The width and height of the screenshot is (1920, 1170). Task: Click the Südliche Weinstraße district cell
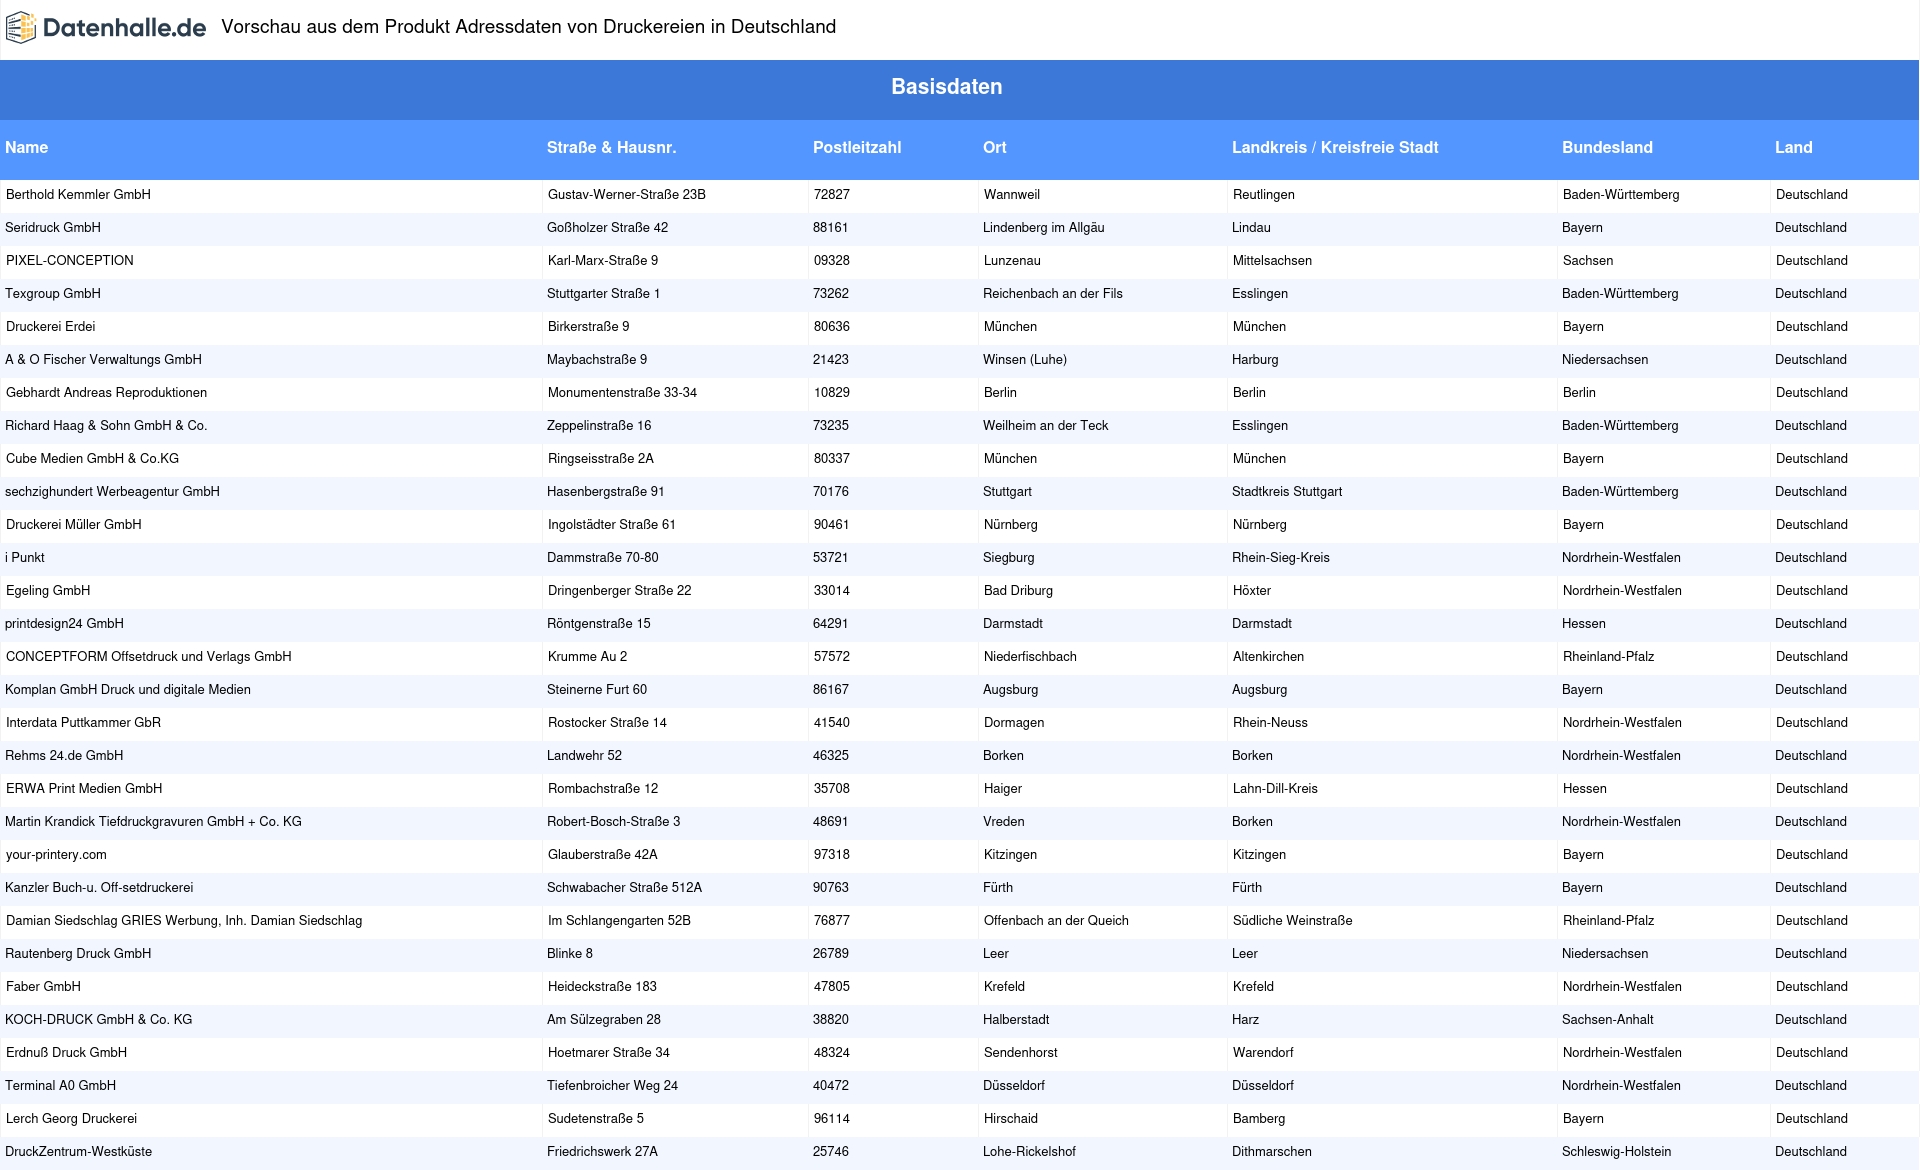(1292, 921)
